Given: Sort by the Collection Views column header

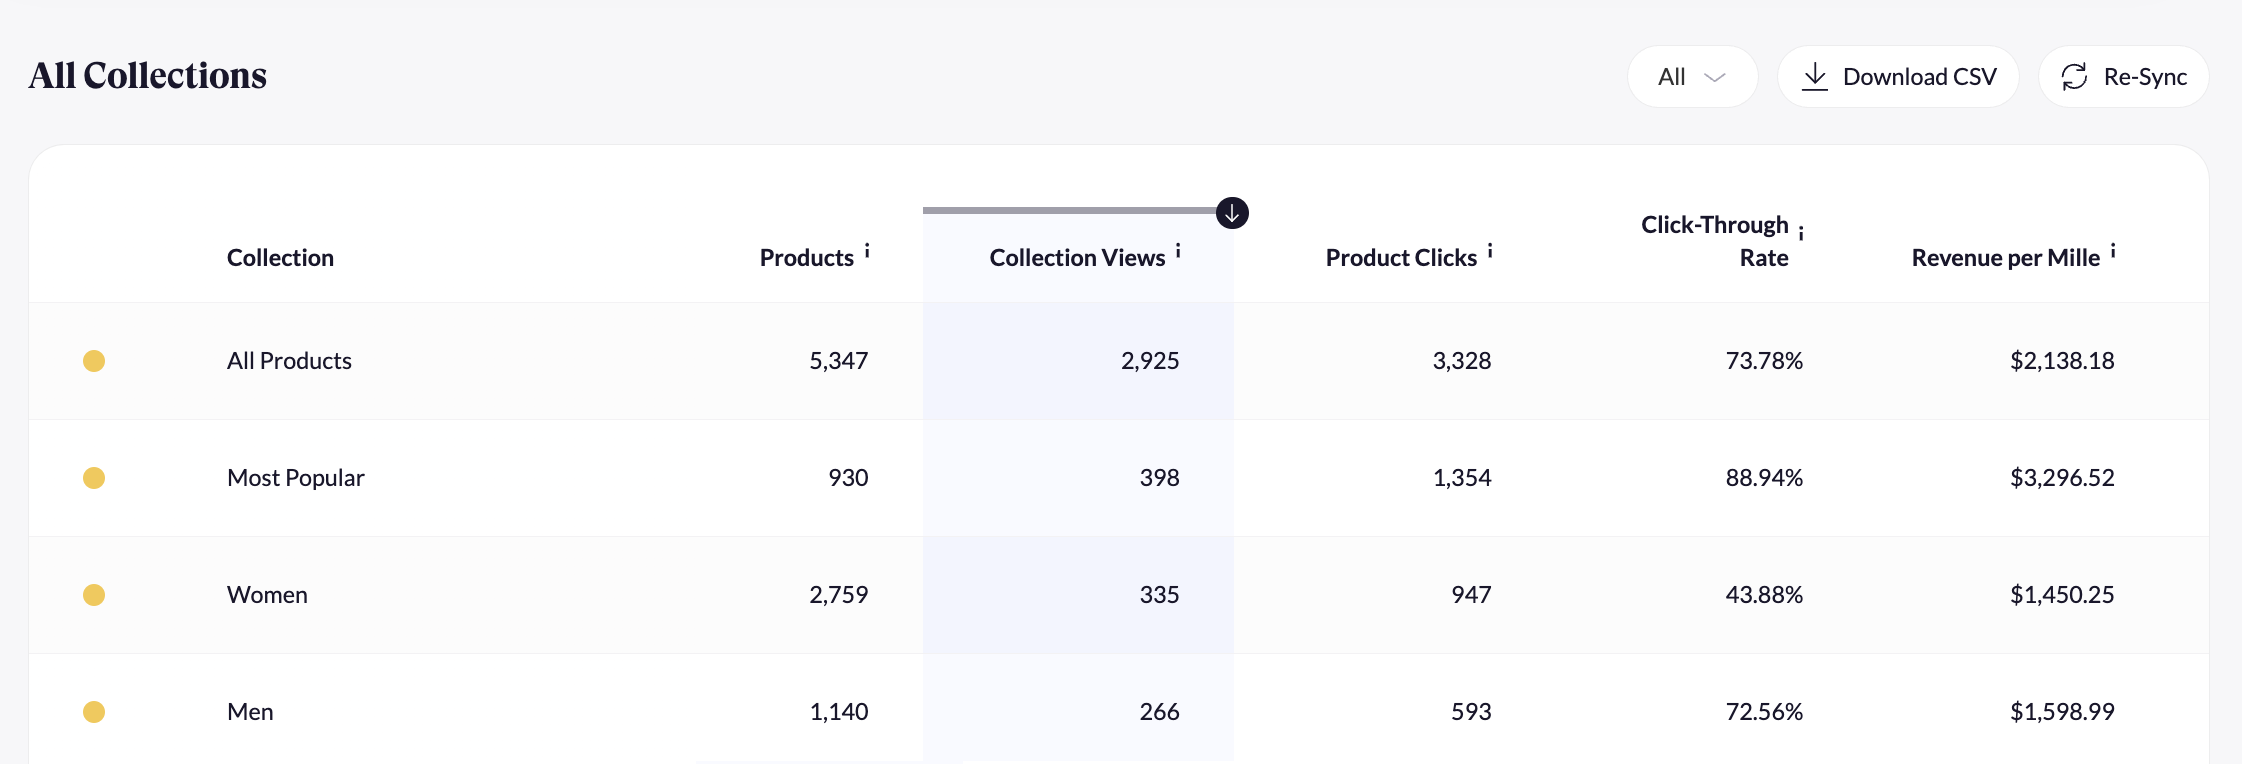Looking at the screenshot, I should [1077, 258].
